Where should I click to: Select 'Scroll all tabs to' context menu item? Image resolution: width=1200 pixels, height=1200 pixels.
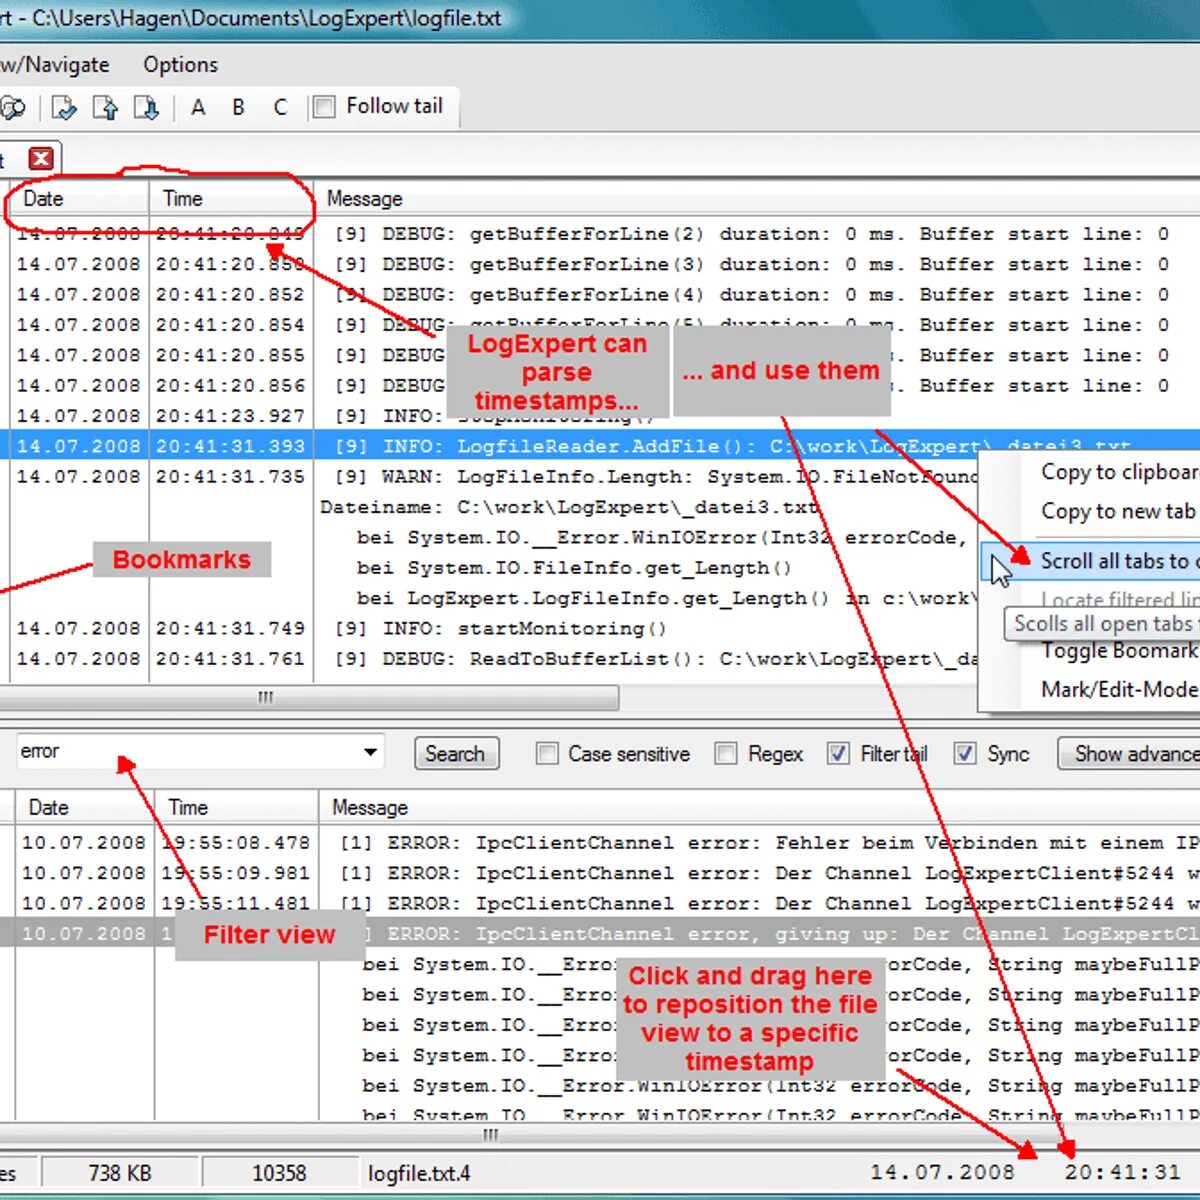tap(1092, 561)
